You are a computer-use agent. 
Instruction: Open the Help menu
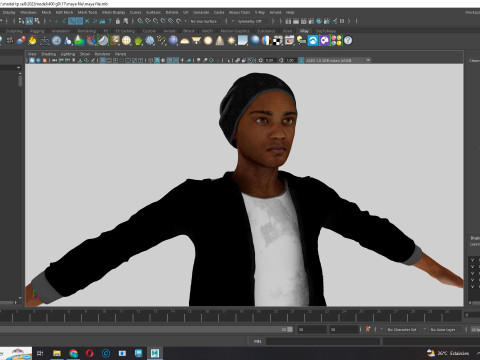pos(290,12)
